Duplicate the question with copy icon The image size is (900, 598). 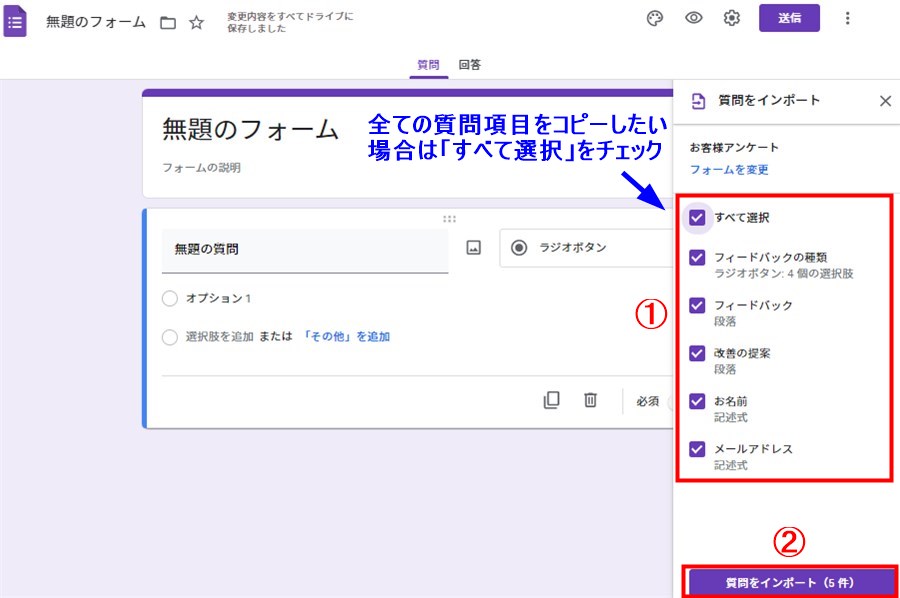pos(551,400)
